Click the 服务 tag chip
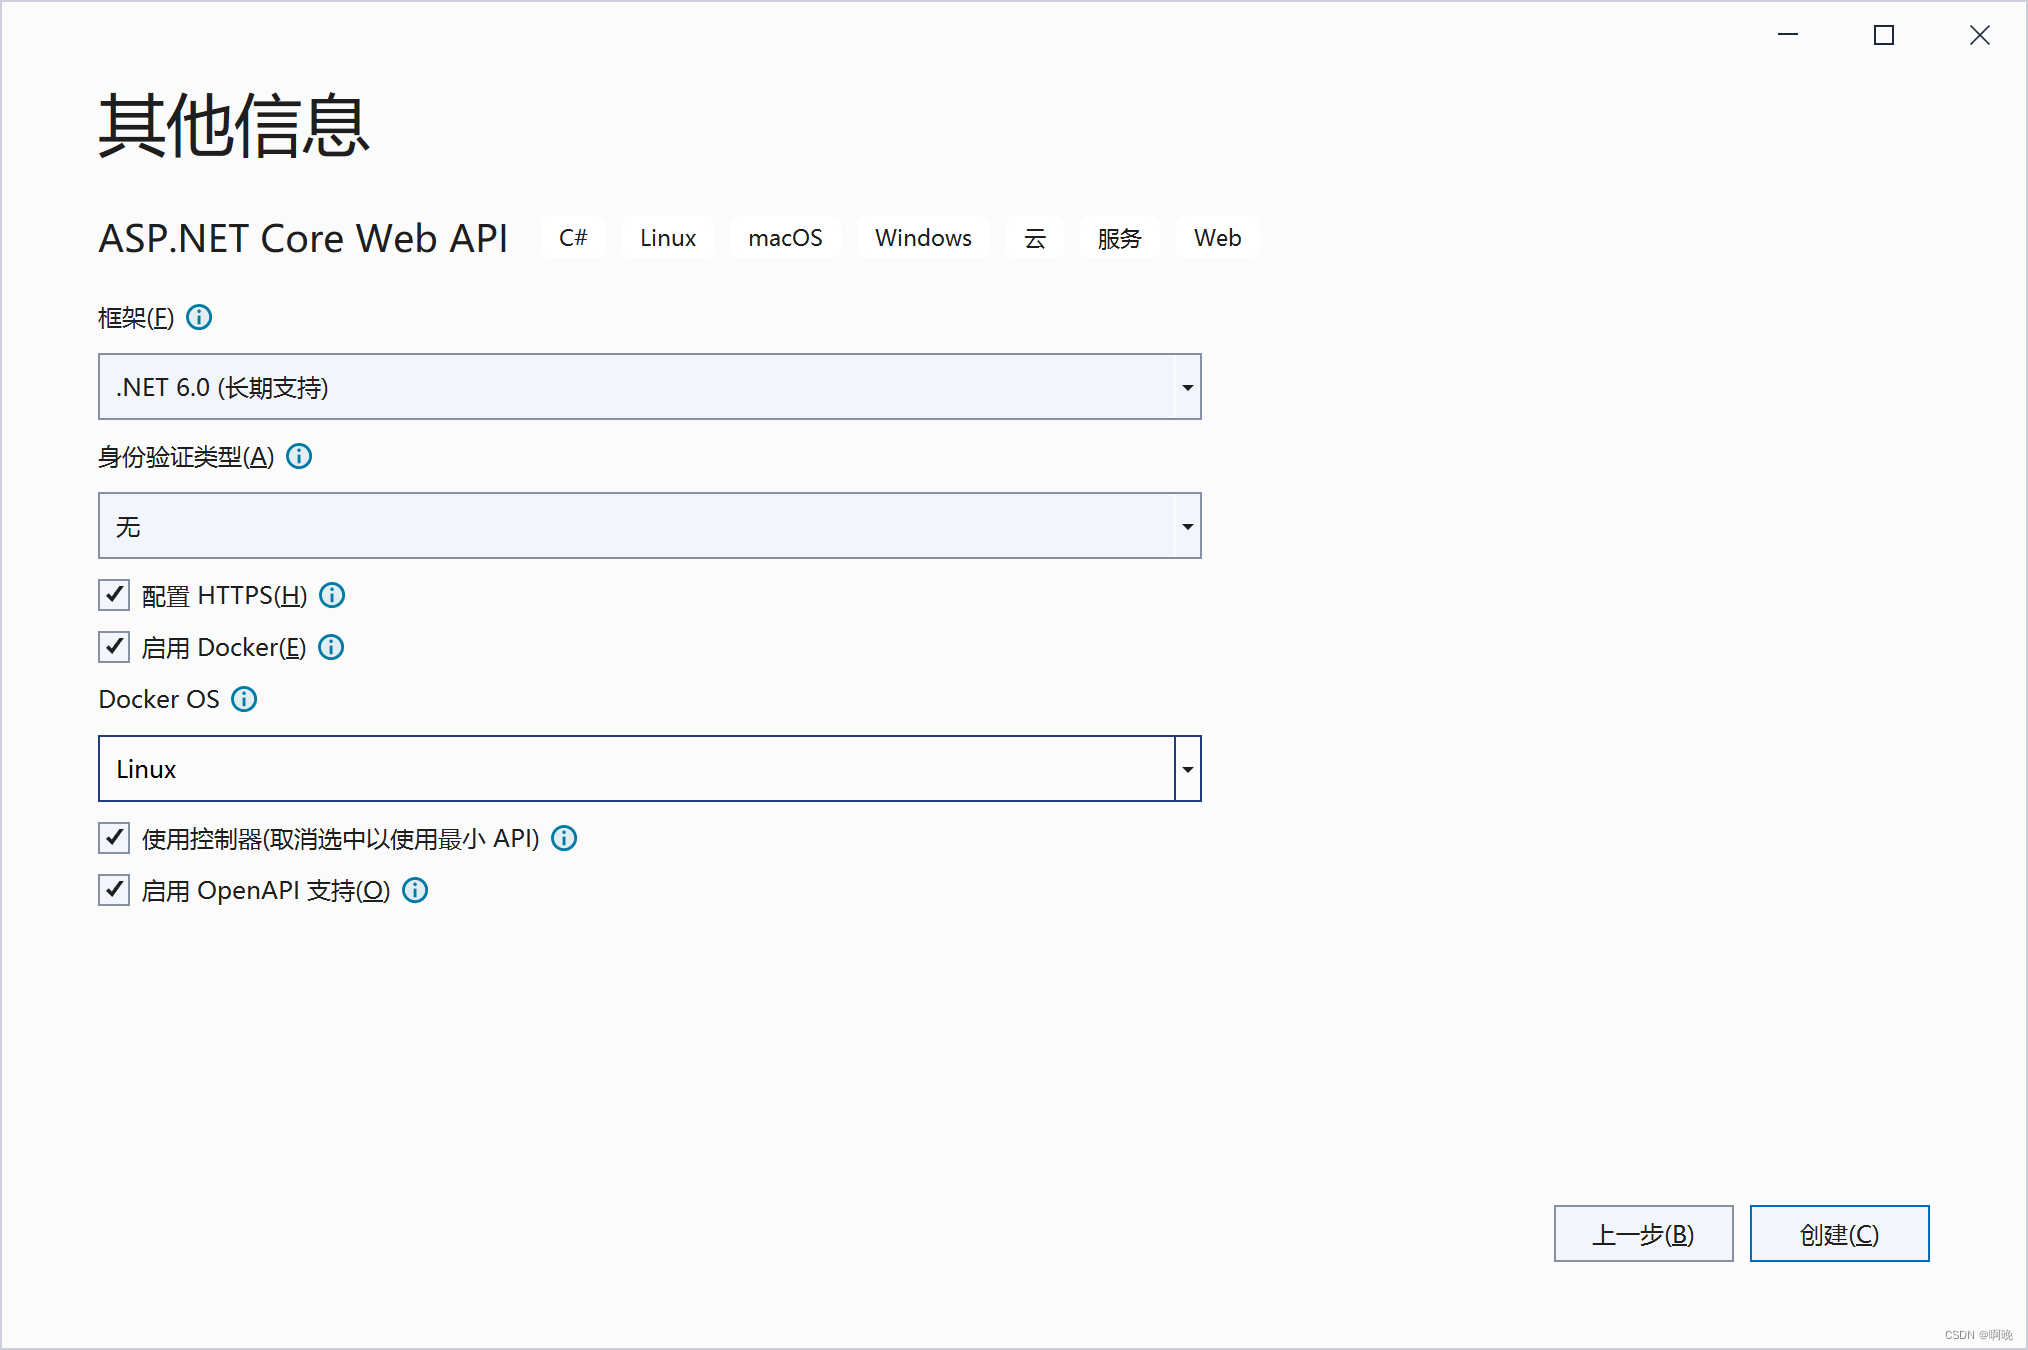 point(1119,238)
